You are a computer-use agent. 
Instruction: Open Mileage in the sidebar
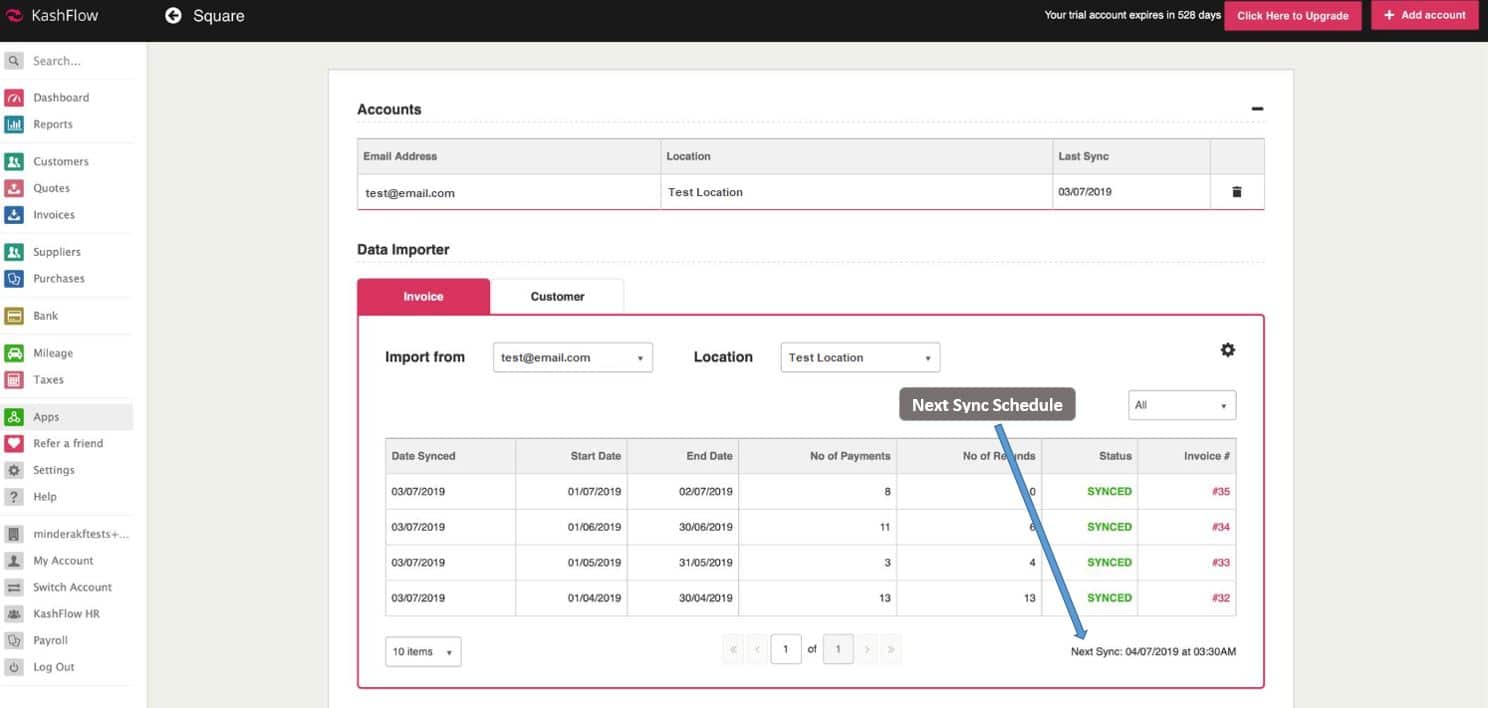pos(52,353)
